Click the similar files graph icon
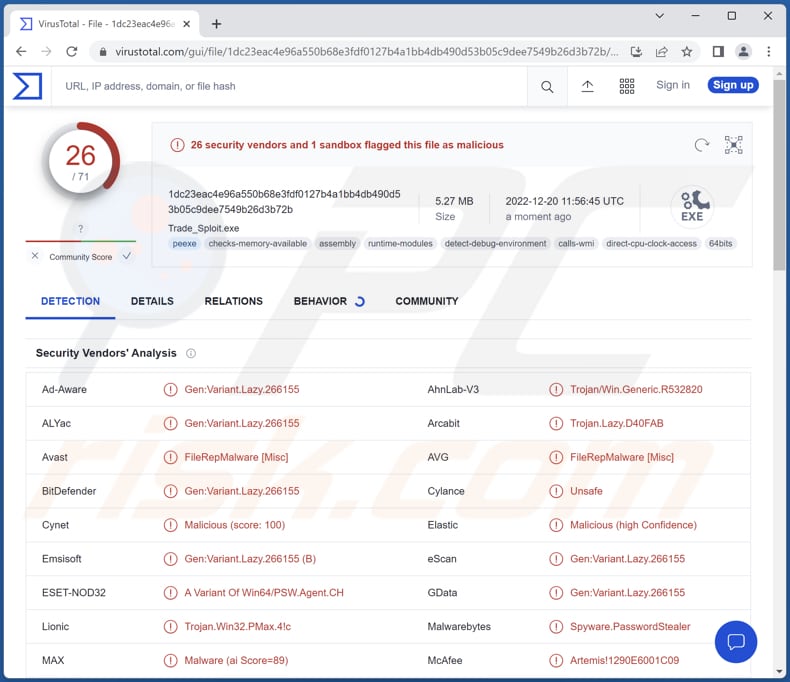The image size is (790, 682). tap(734, 145)
